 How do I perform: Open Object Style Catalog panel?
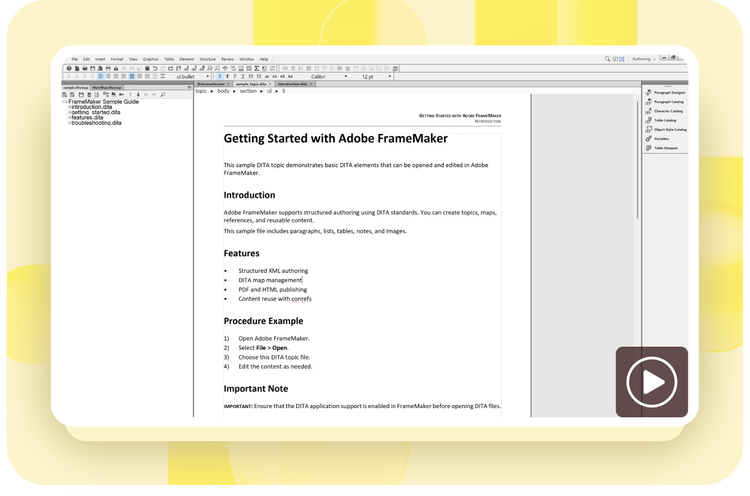(666, 130)
